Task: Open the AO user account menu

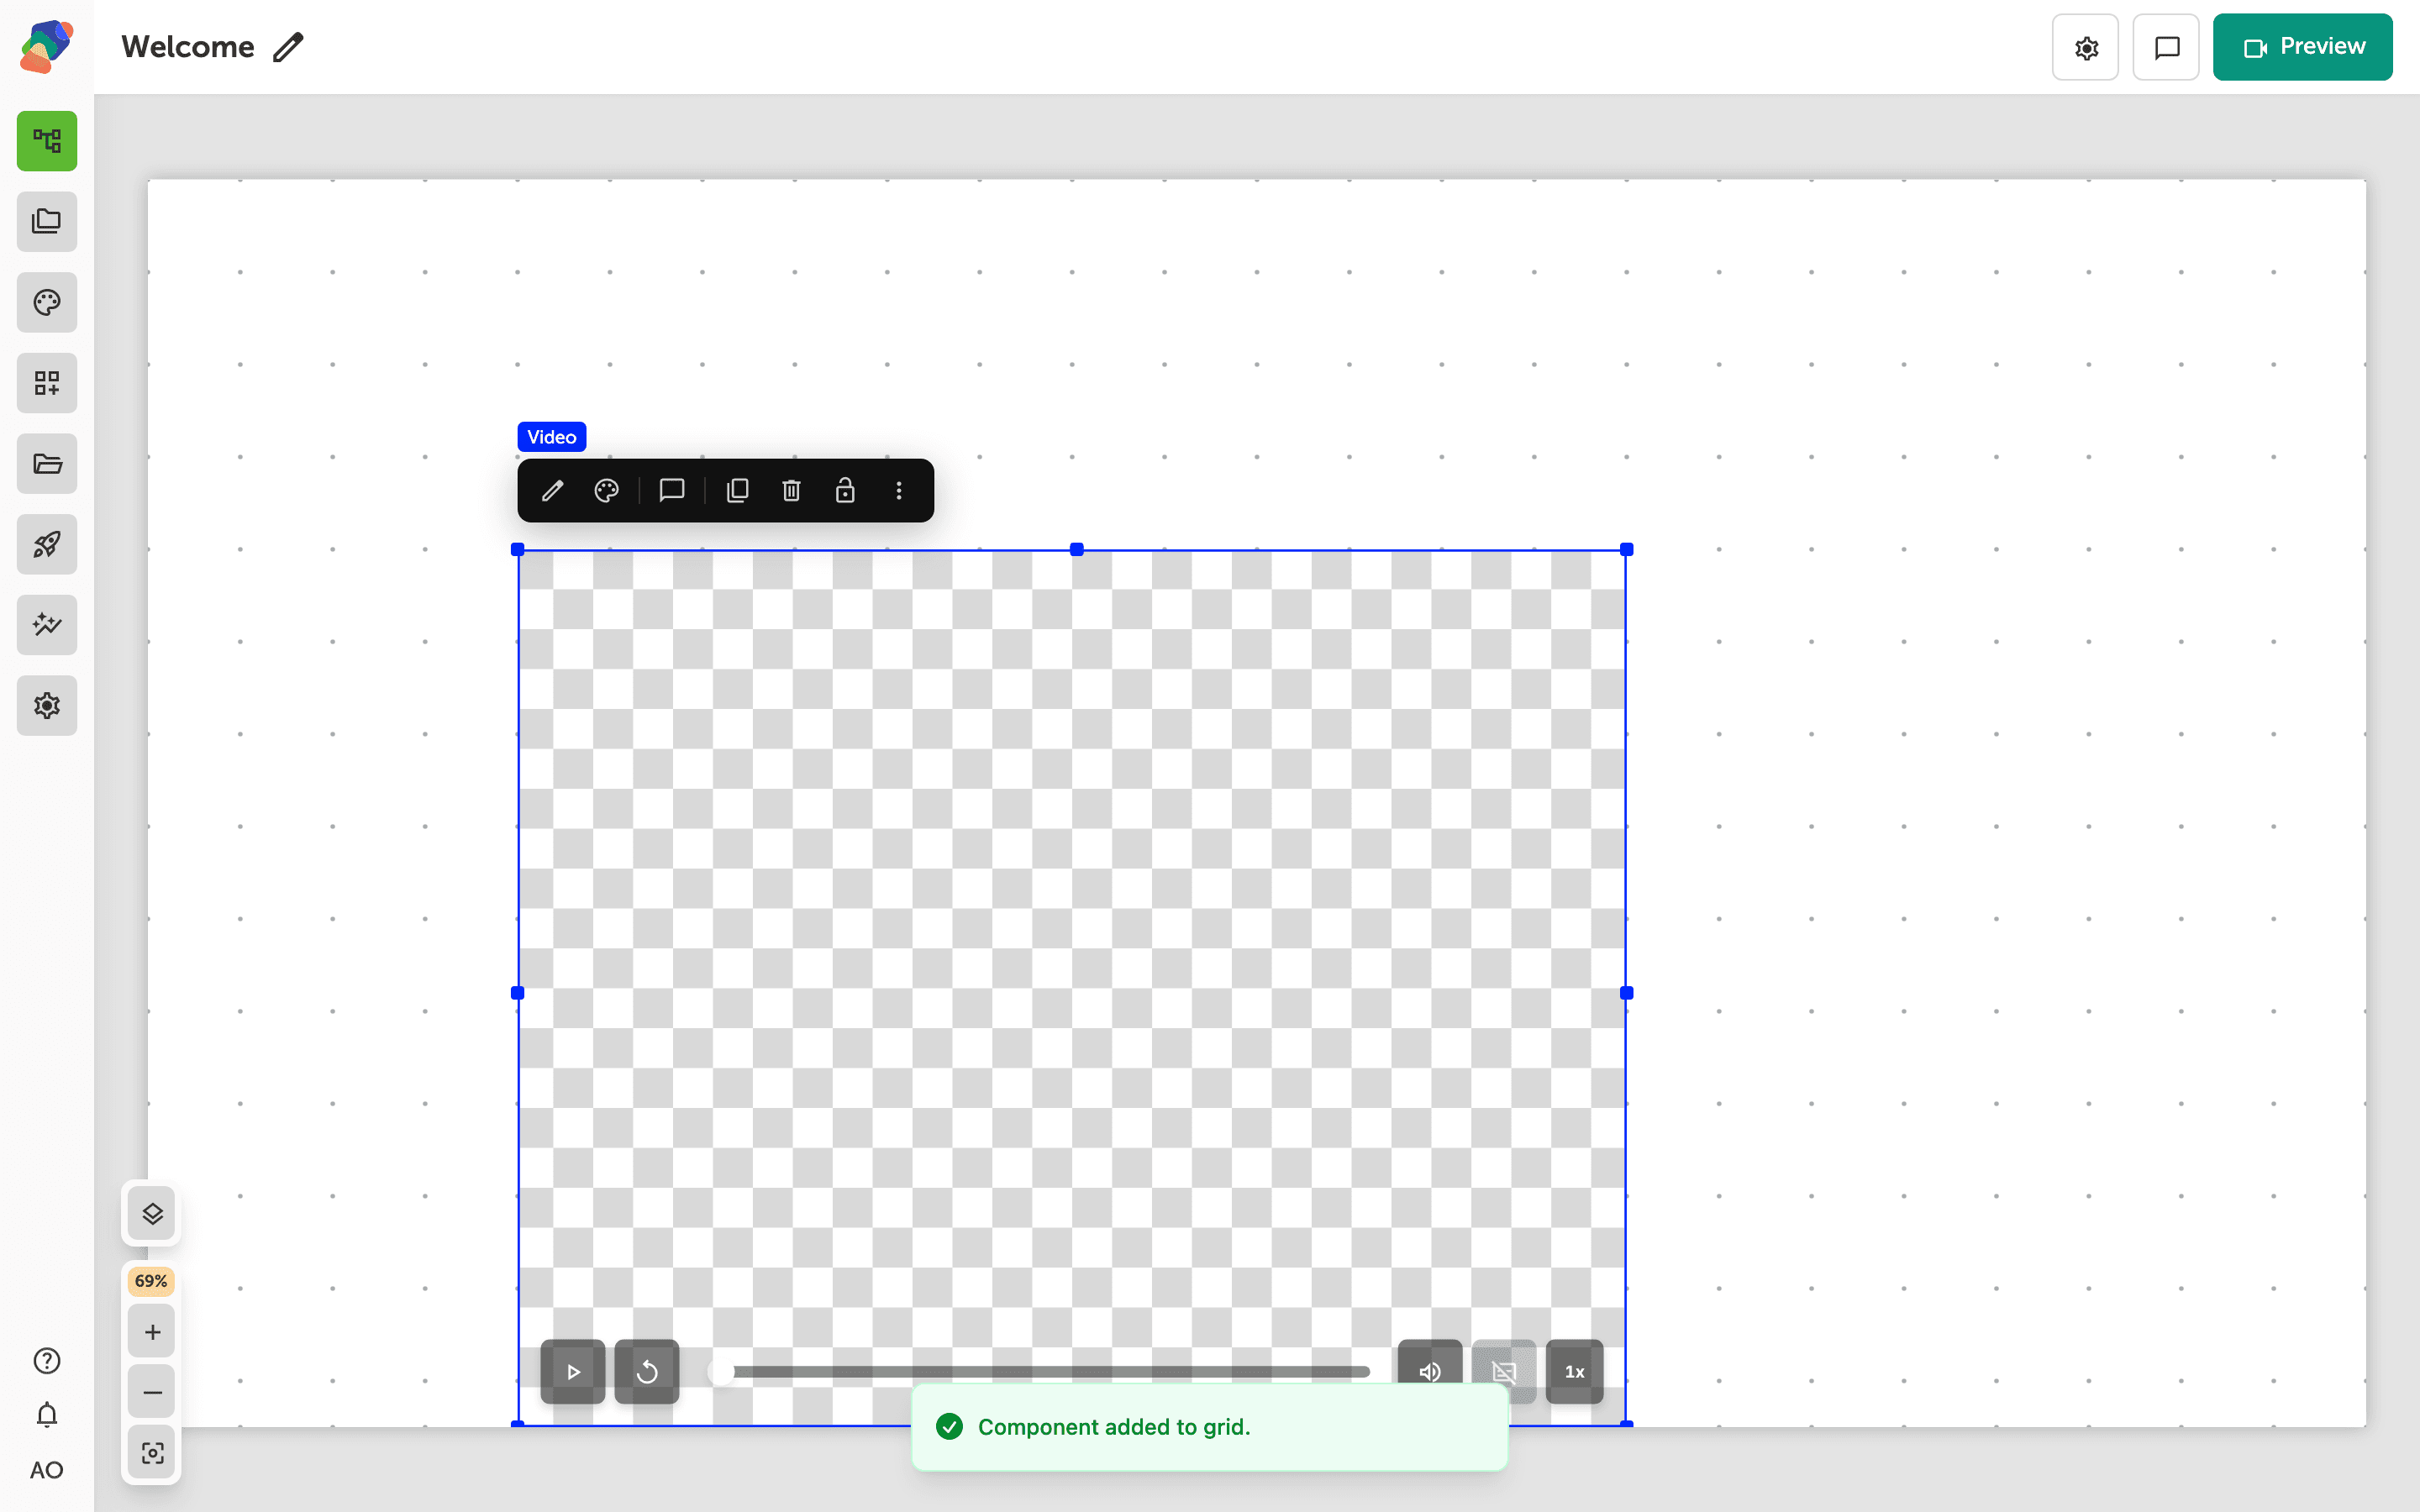Action: 47,1470
